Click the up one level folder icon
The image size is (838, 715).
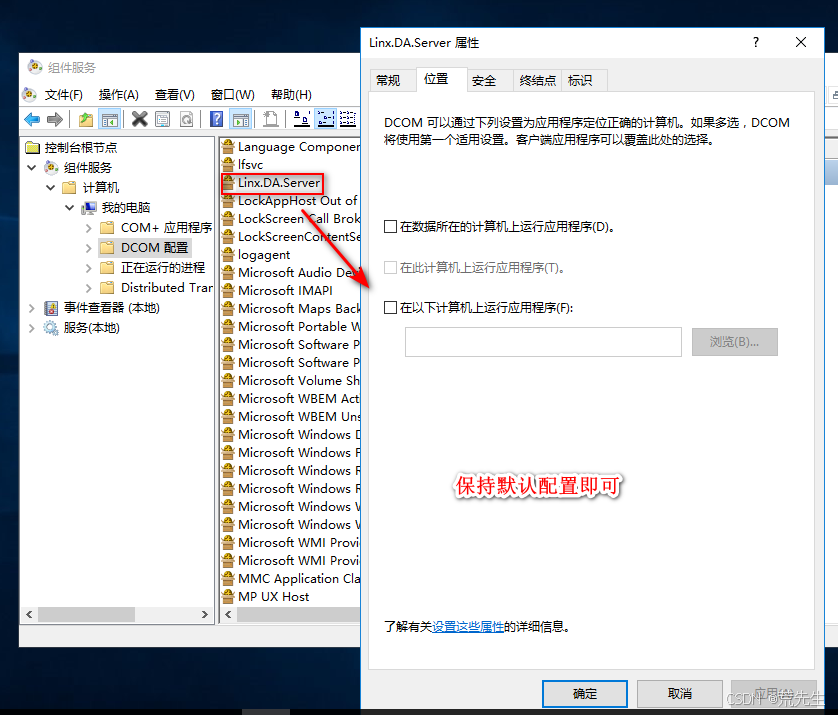[85, 118]
